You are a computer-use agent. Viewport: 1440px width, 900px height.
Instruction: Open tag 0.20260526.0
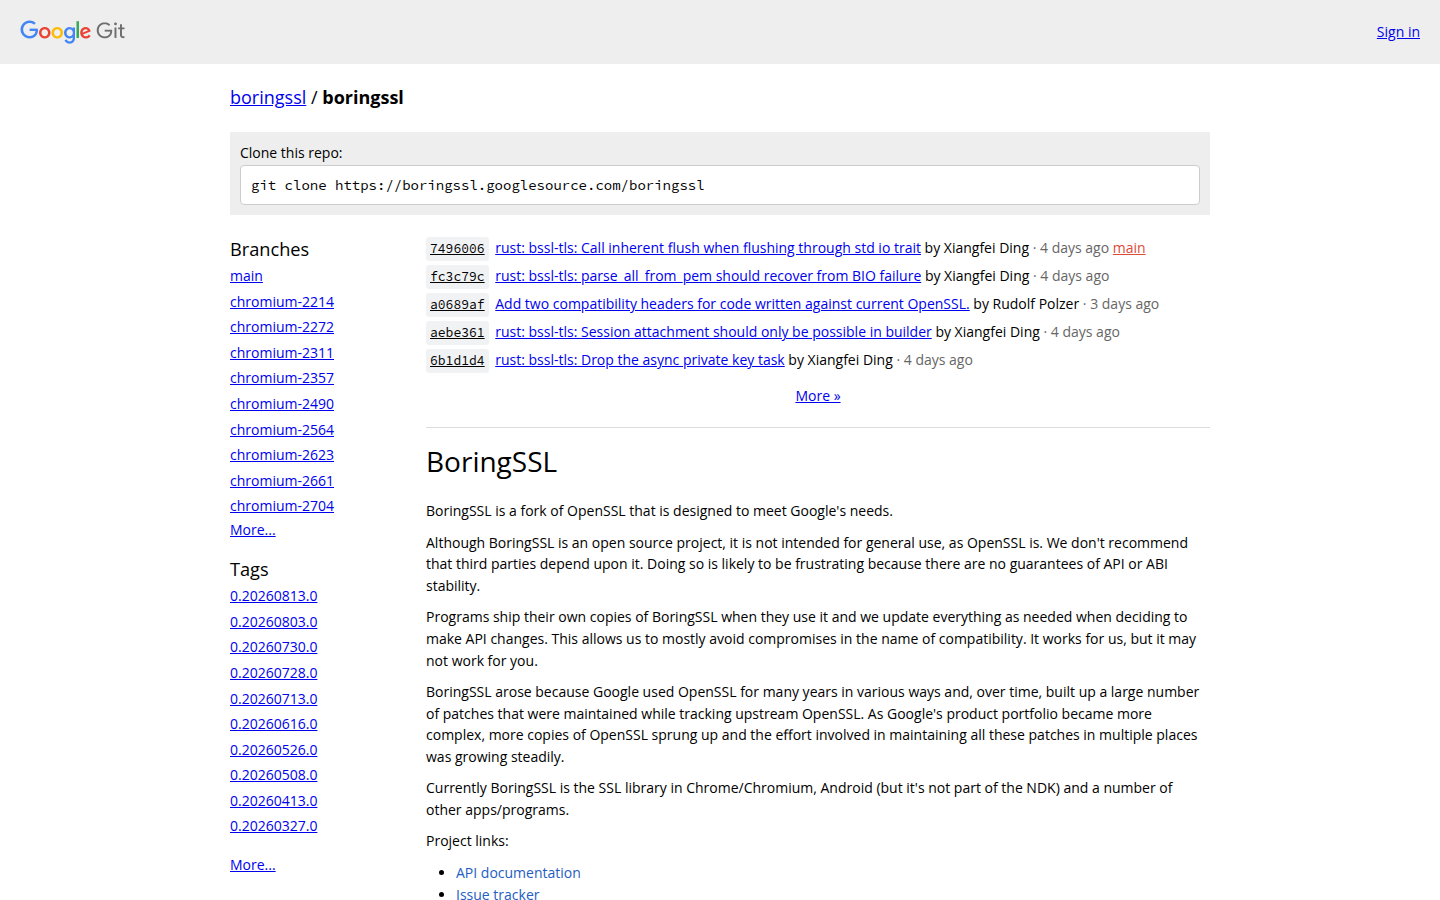tap(274, 750)
